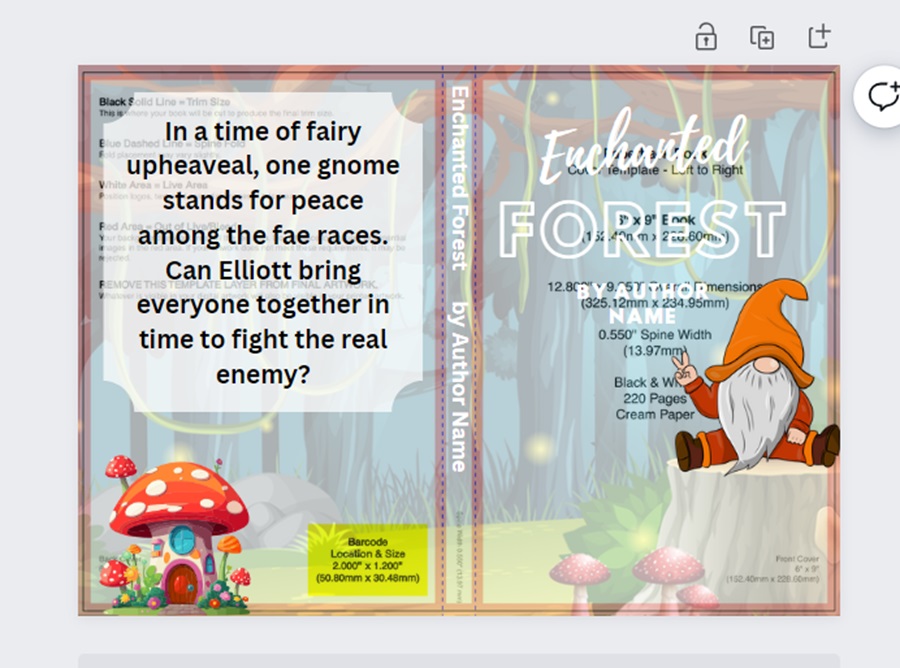
Task: Click the lock page icon
Action: [x=706, y=37]
